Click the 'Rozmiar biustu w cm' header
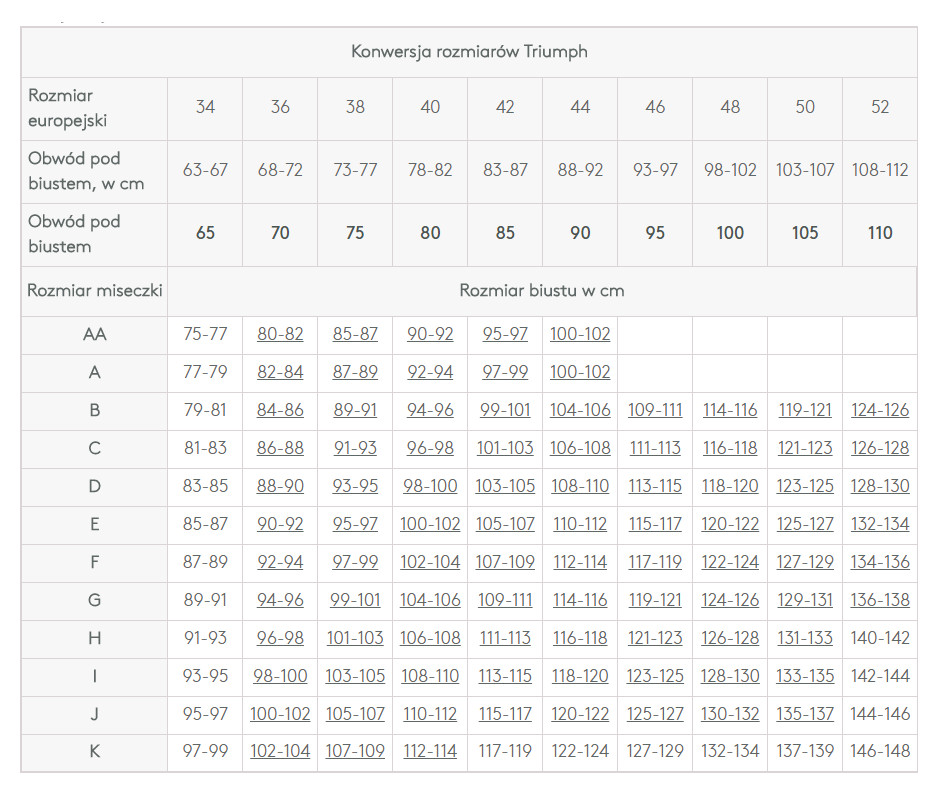 541,291
